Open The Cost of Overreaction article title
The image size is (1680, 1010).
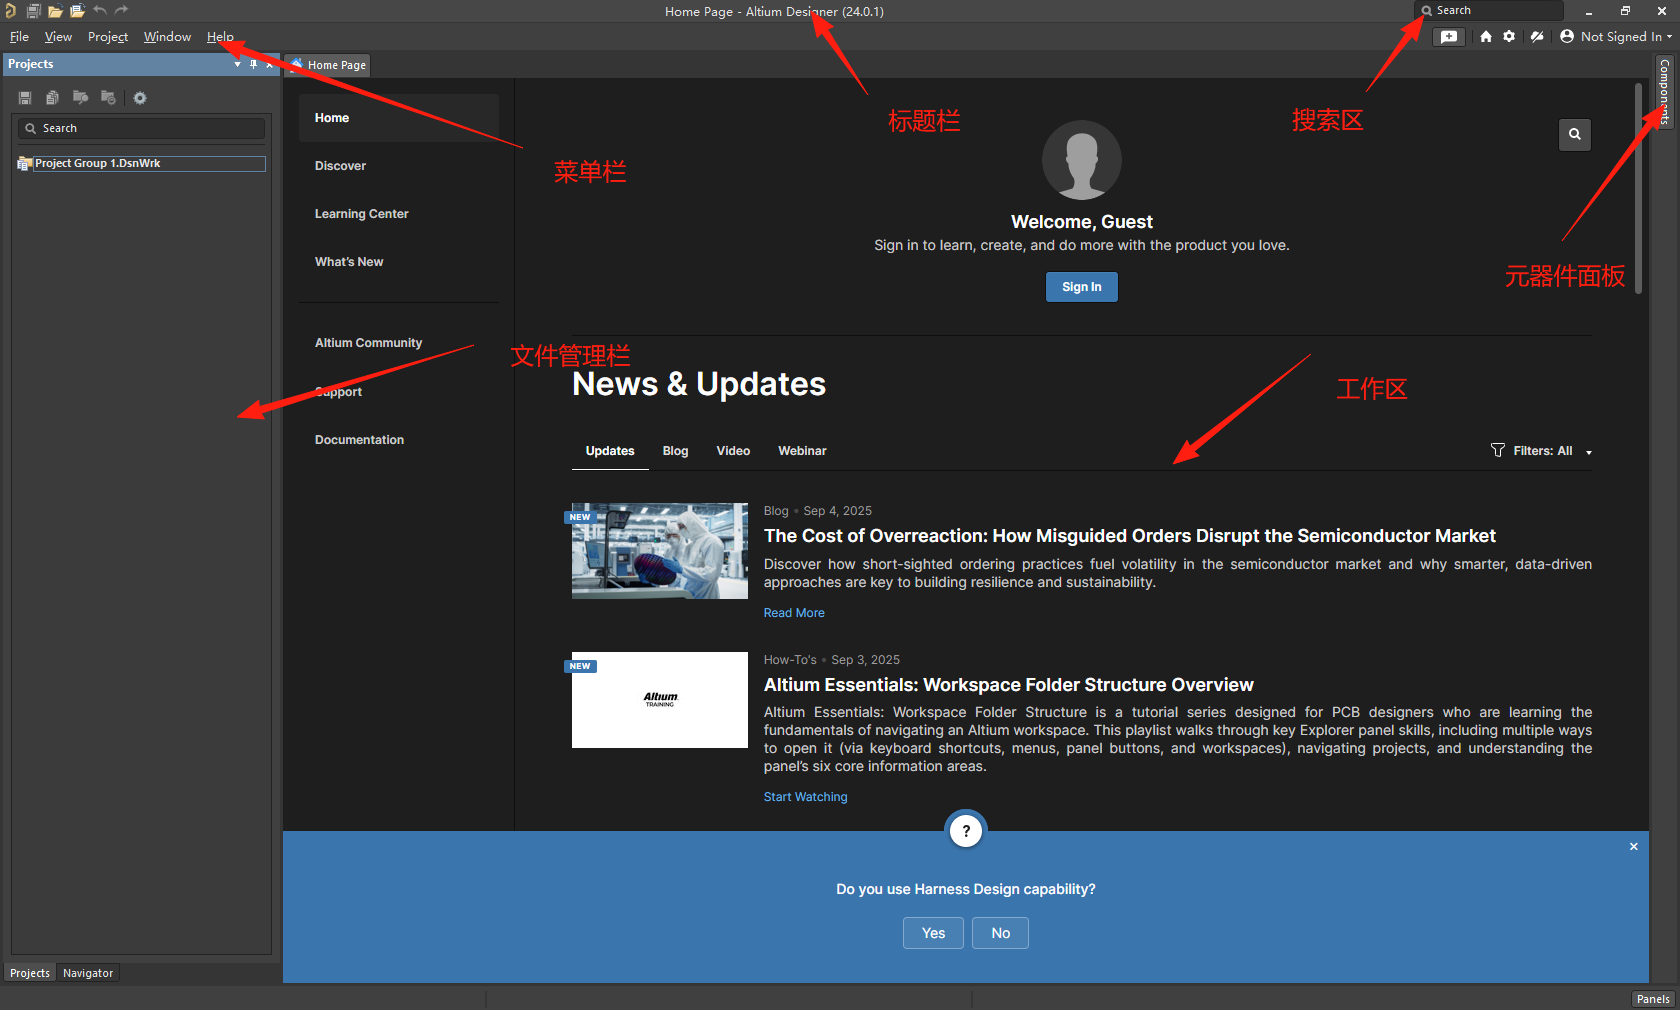pyautogui.click(x=1130, y=536)
